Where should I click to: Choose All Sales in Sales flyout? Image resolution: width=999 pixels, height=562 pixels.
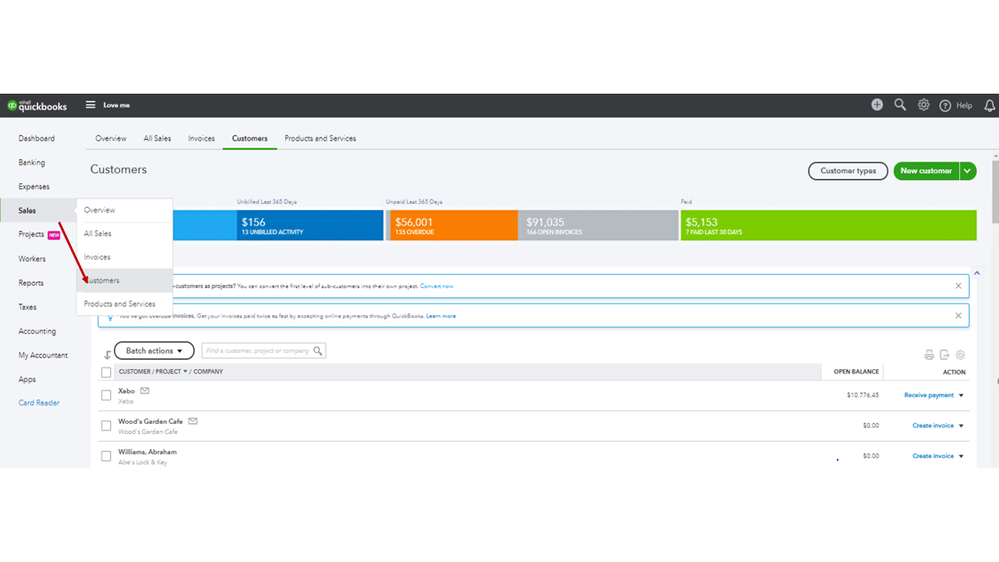pyautogui.click(x=124, y=234)
